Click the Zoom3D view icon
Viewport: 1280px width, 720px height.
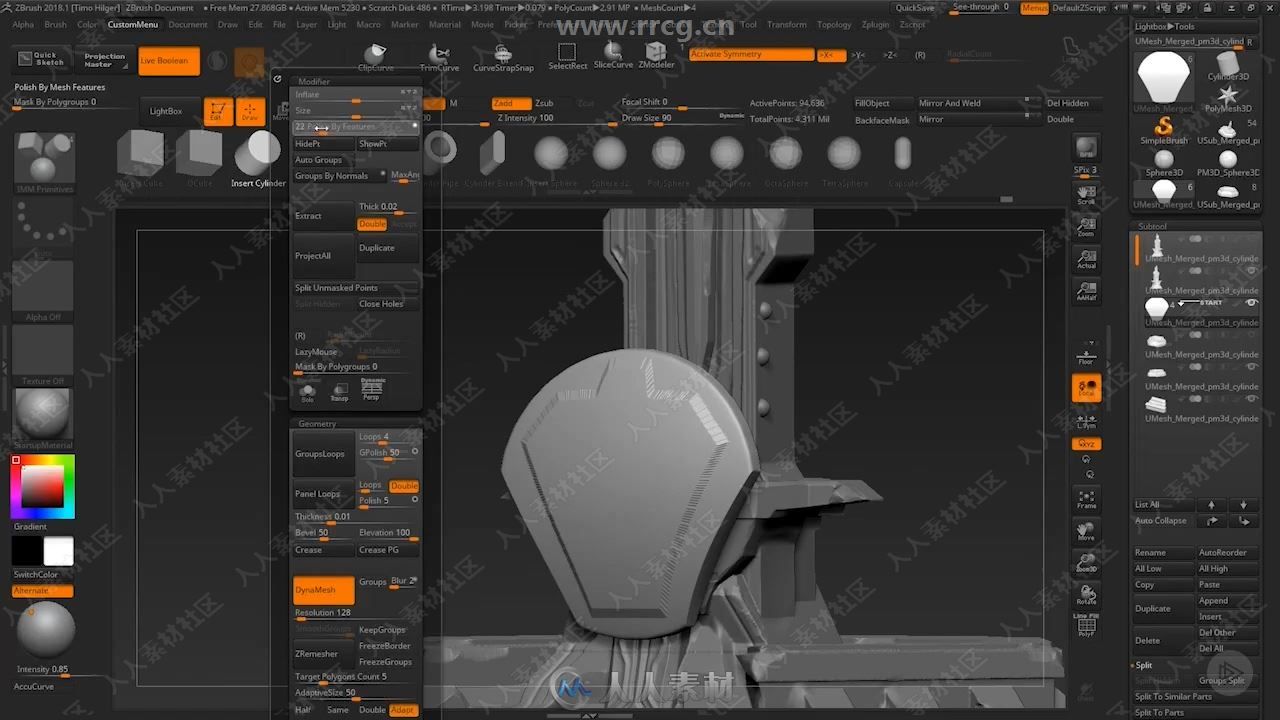point(1086,562)
